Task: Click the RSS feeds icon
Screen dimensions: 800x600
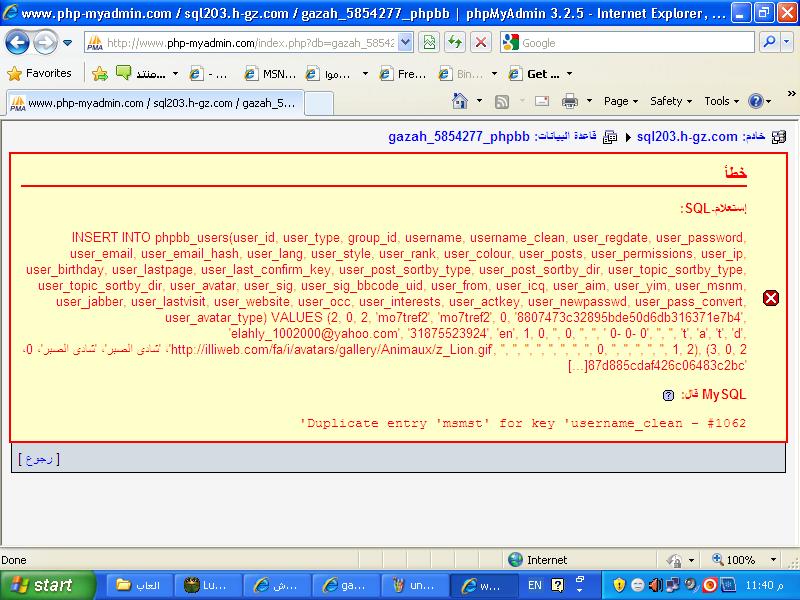Action: point(502,101)
